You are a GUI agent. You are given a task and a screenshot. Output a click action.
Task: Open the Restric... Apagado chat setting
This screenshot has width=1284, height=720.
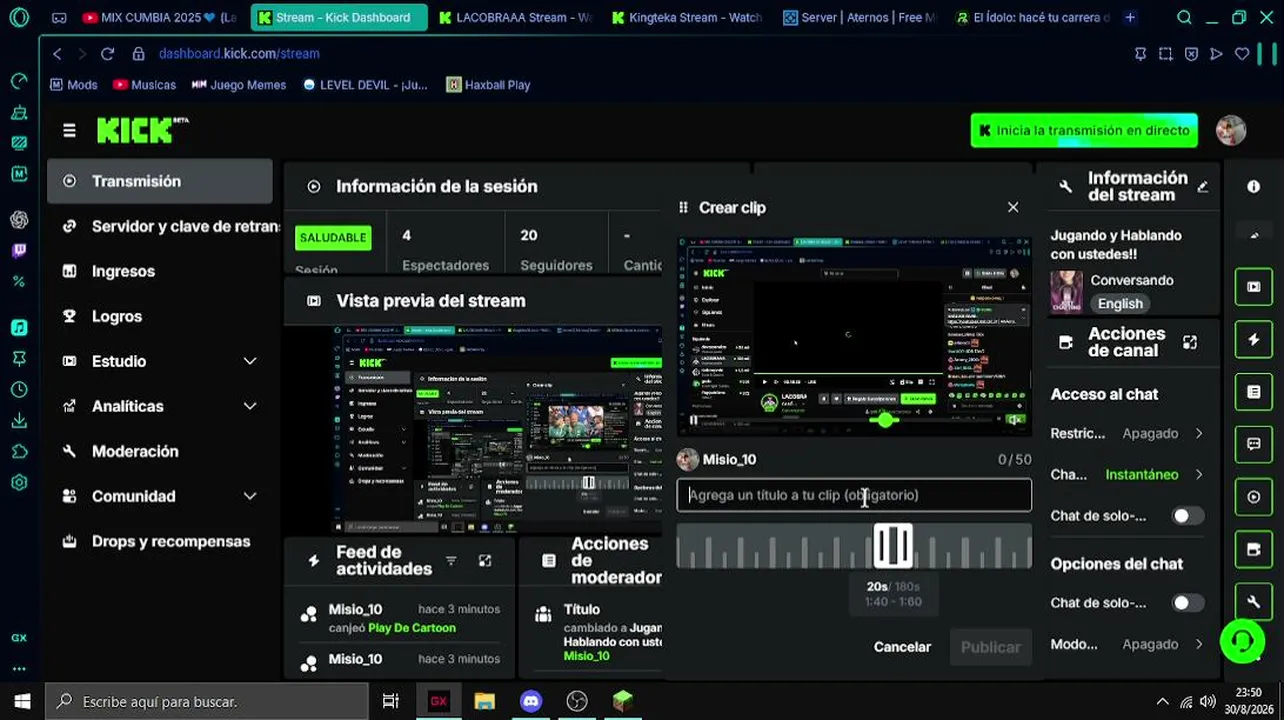pos(1127,433)
